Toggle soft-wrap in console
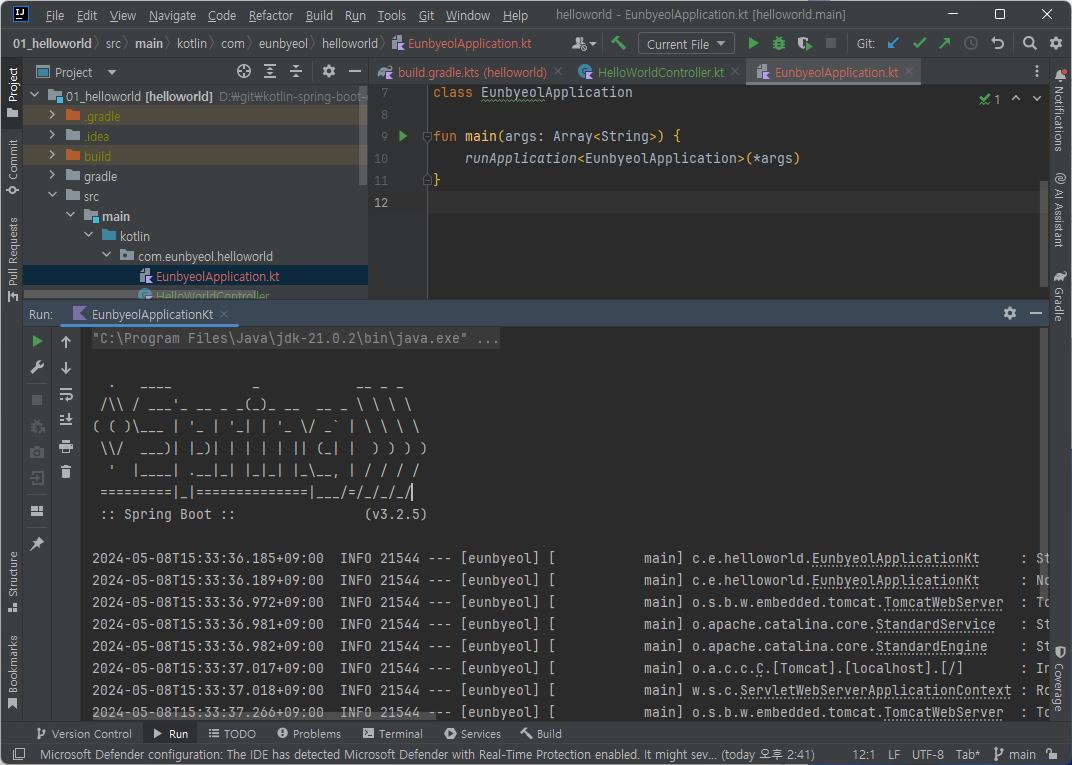Screen dimensions: 1072x765 click(66, 394)
